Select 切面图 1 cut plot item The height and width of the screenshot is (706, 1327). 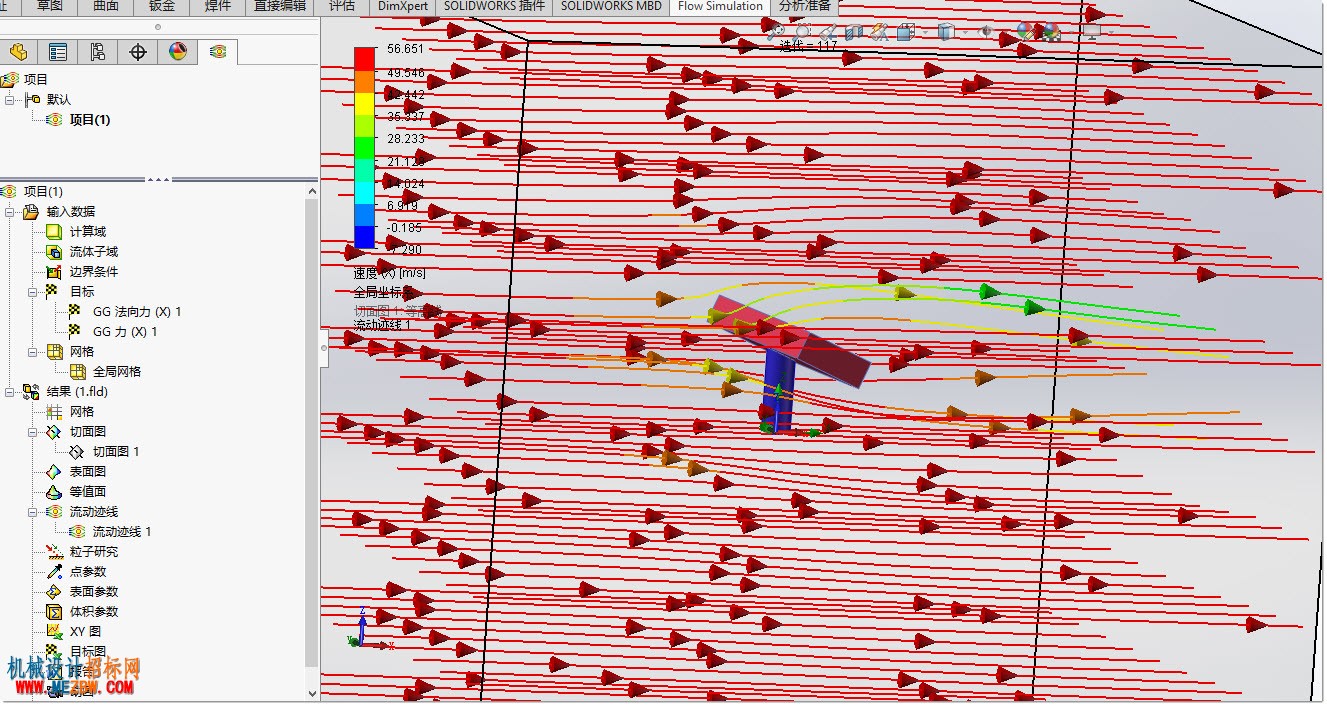(x=116, y=452)
